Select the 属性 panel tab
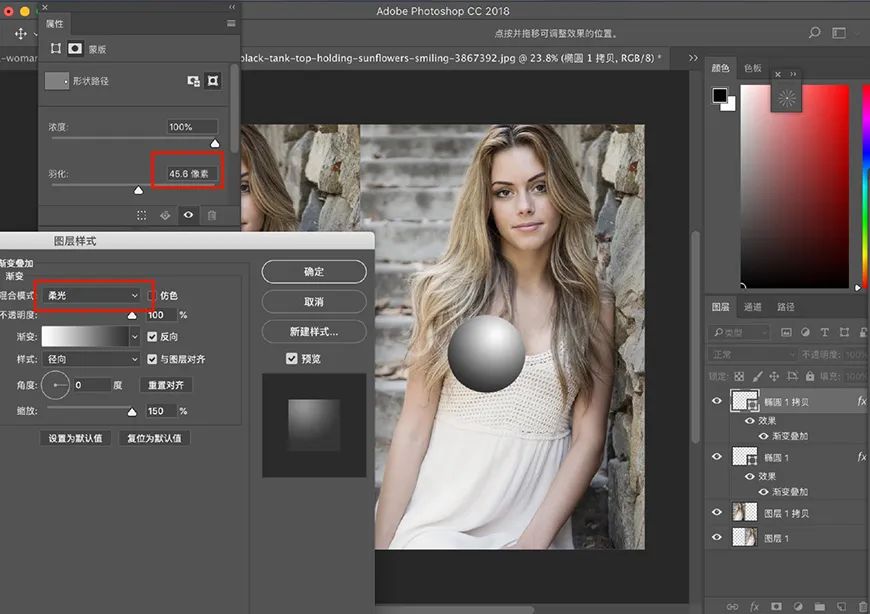The width and height of the screenshot is (870, 614). pyautogui.click(x=54, y=23)
